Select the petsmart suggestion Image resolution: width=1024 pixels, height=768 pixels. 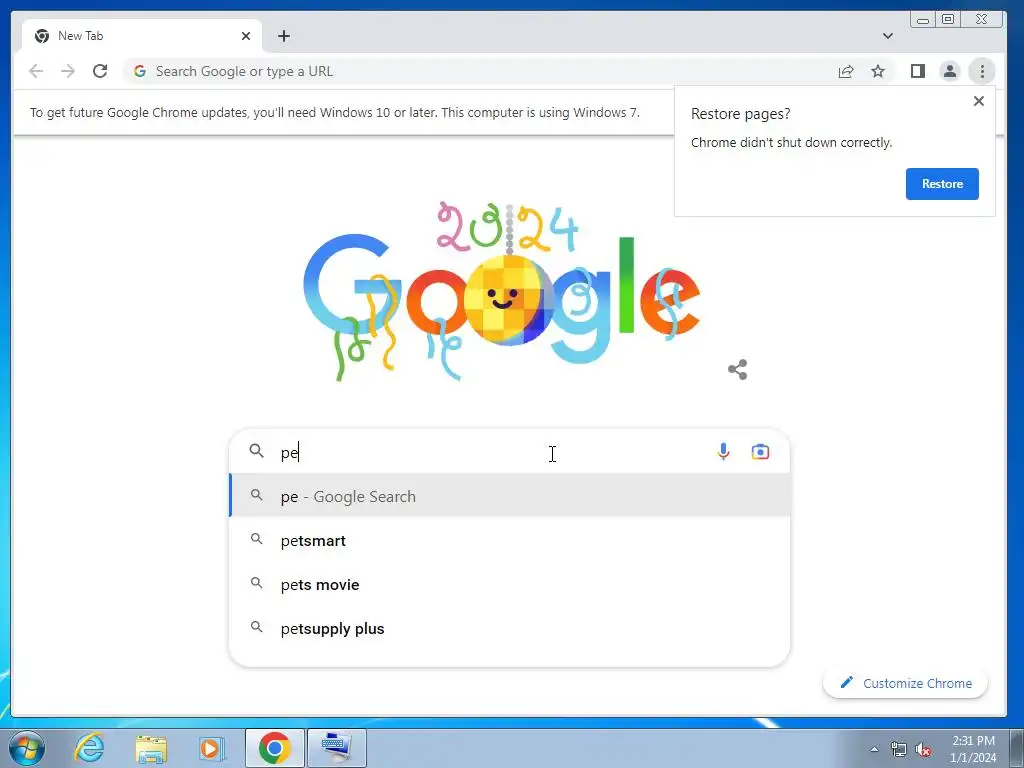509,541
